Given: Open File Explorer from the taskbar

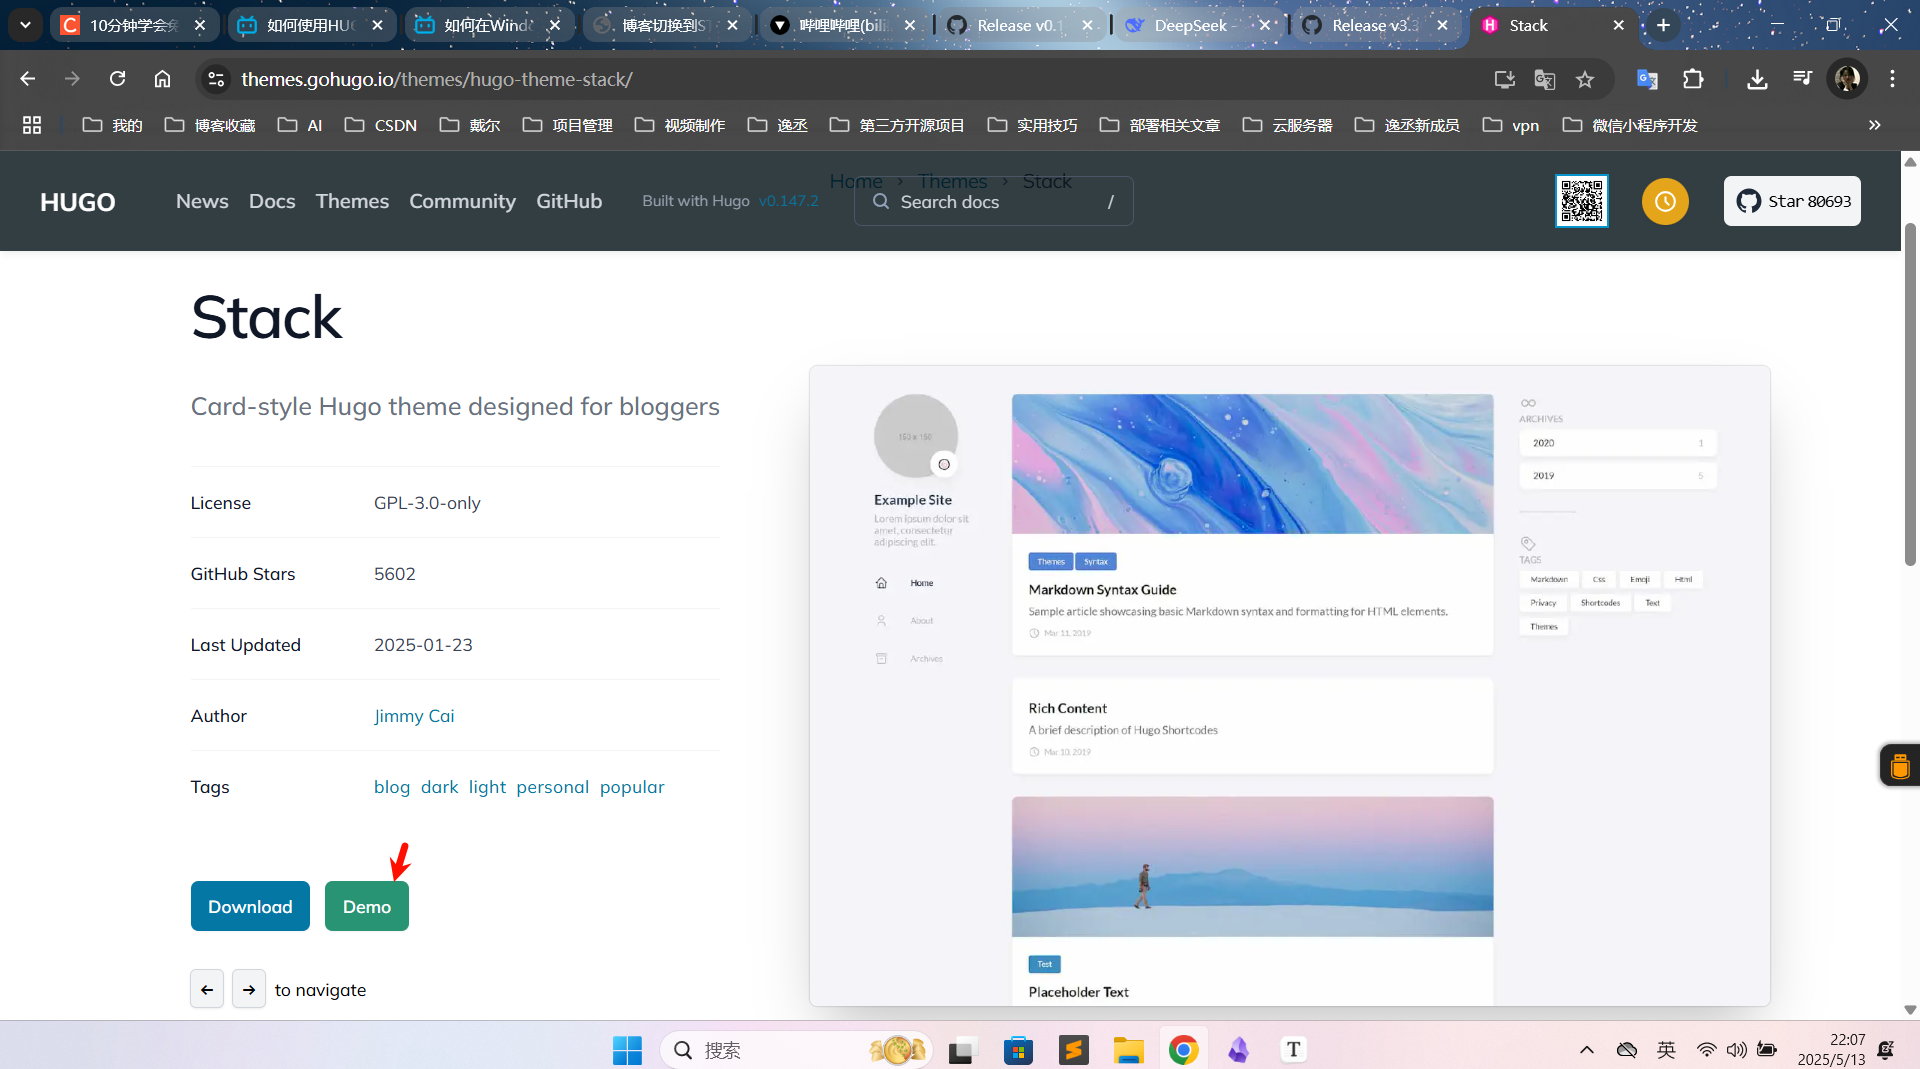Looking at the screenshot, I should click(x=1128, y=1050).
